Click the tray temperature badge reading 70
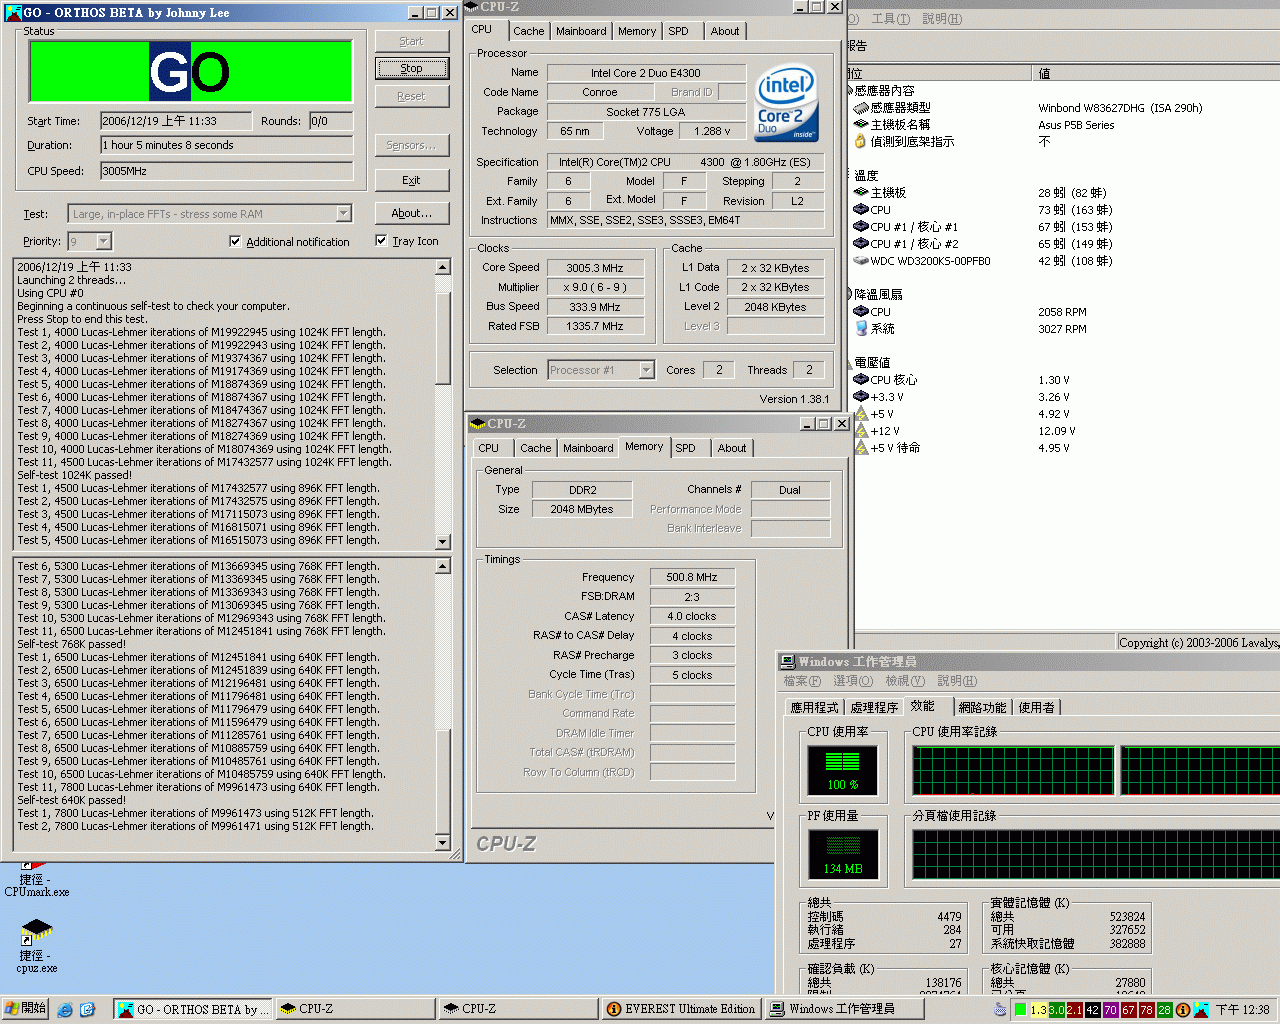 (1111, 1010)
